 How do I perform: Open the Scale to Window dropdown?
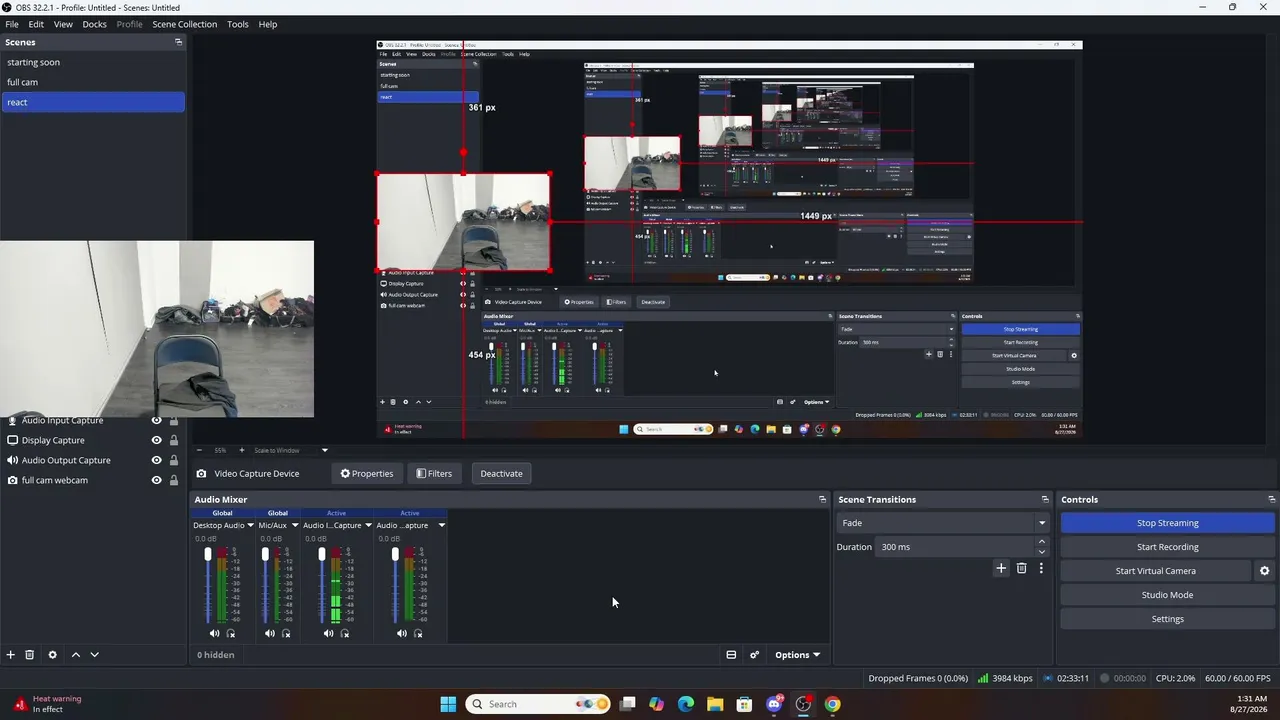pos(290,450)
